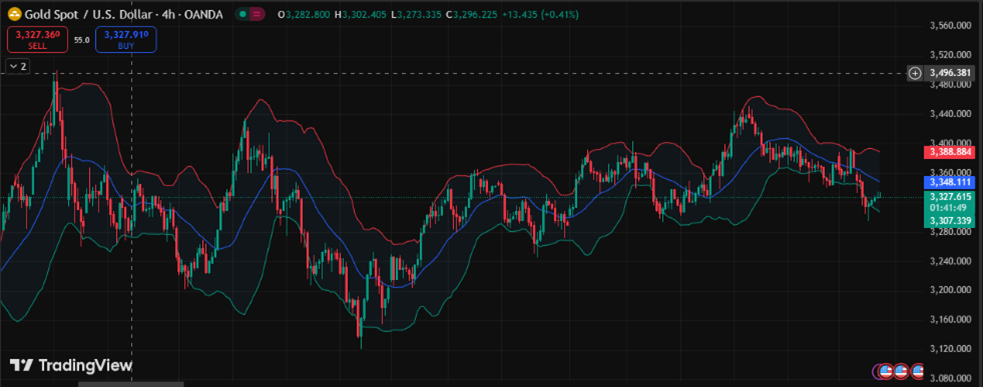This screenshot has width=983, height=387.
Task: Collapse the indicator legend showing 2
Action: [18, 66]
